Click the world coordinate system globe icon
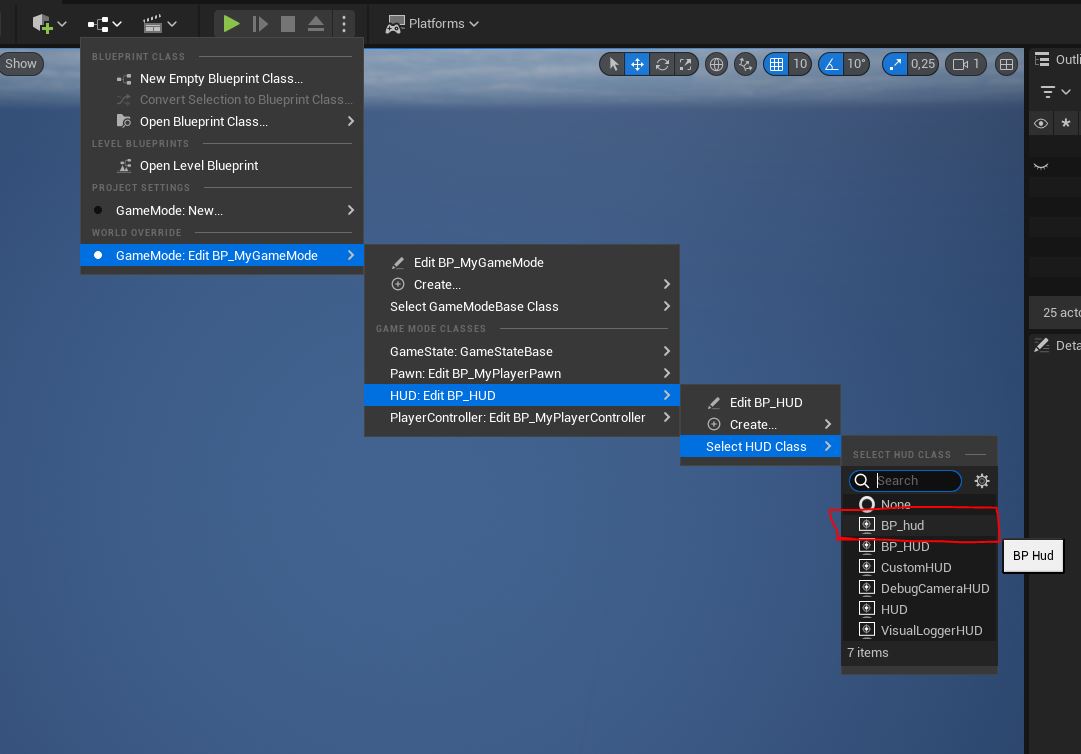The image size is (1081, 754). pos(716,64)
